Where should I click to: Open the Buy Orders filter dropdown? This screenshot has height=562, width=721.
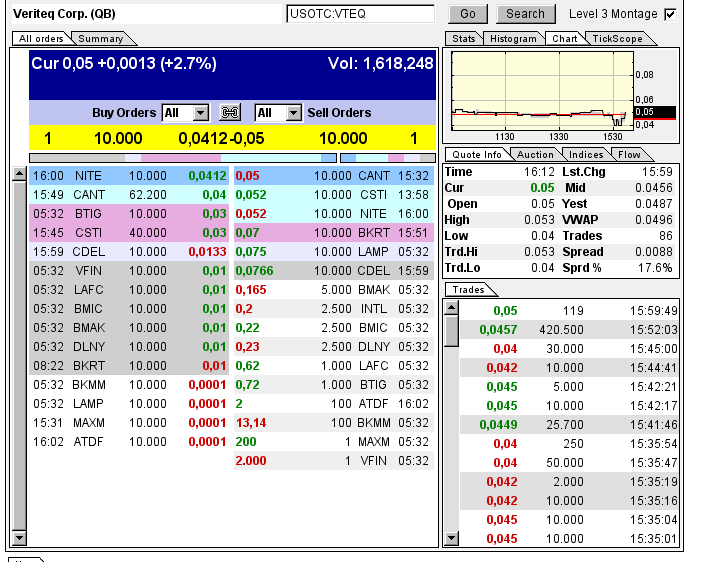[200, 113]
